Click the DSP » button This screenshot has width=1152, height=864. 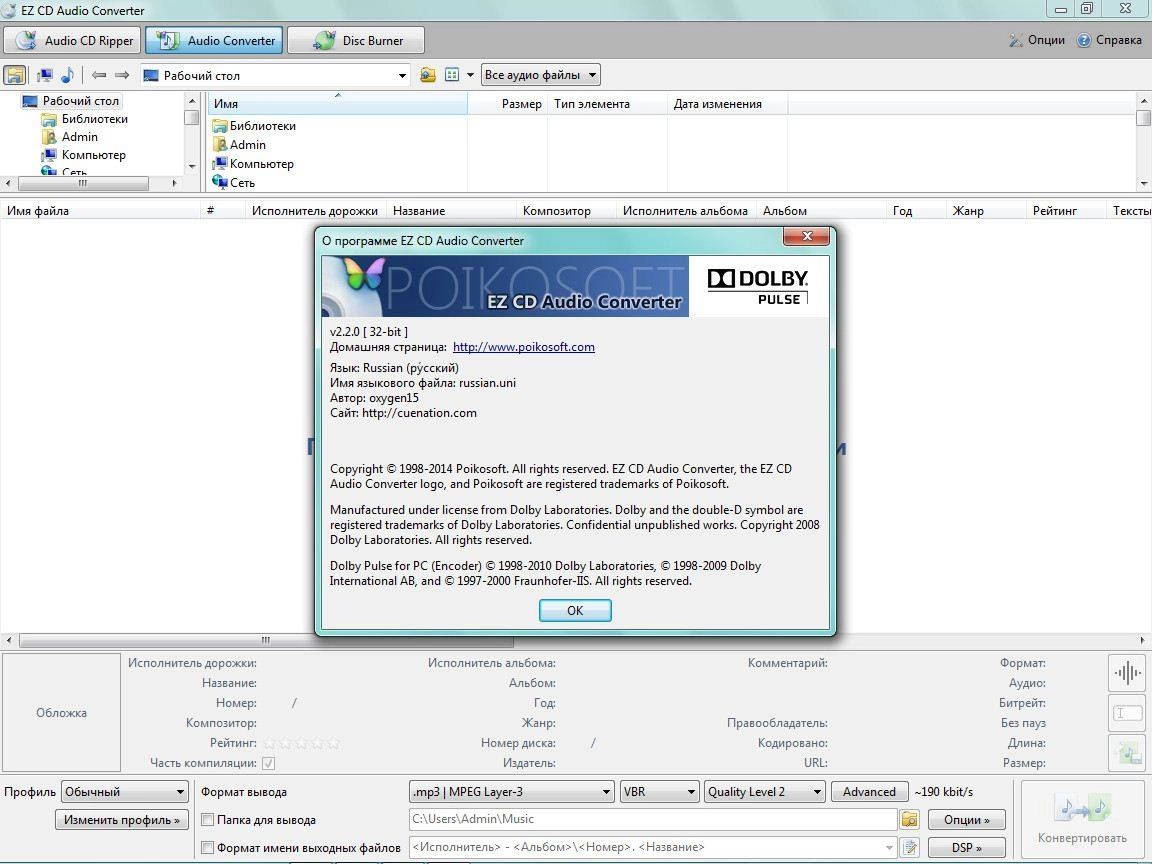click(966, 848)
